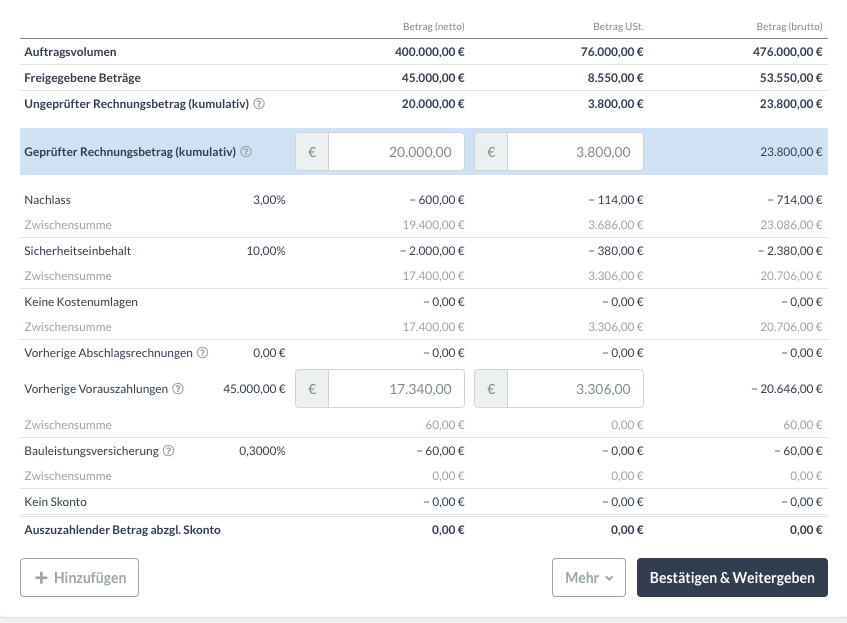Select Vorauszahlungen netto input with 17.340,00
847x623 pixels.
pos(396,389)
